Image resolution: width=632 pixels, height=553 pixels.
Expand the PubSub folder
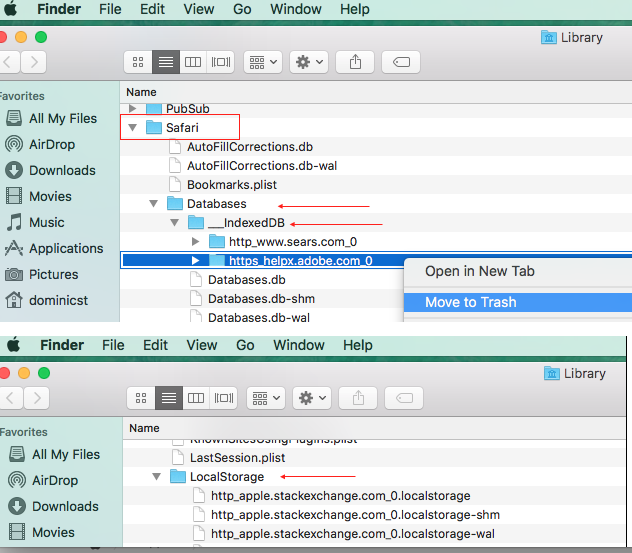(132, 108)
